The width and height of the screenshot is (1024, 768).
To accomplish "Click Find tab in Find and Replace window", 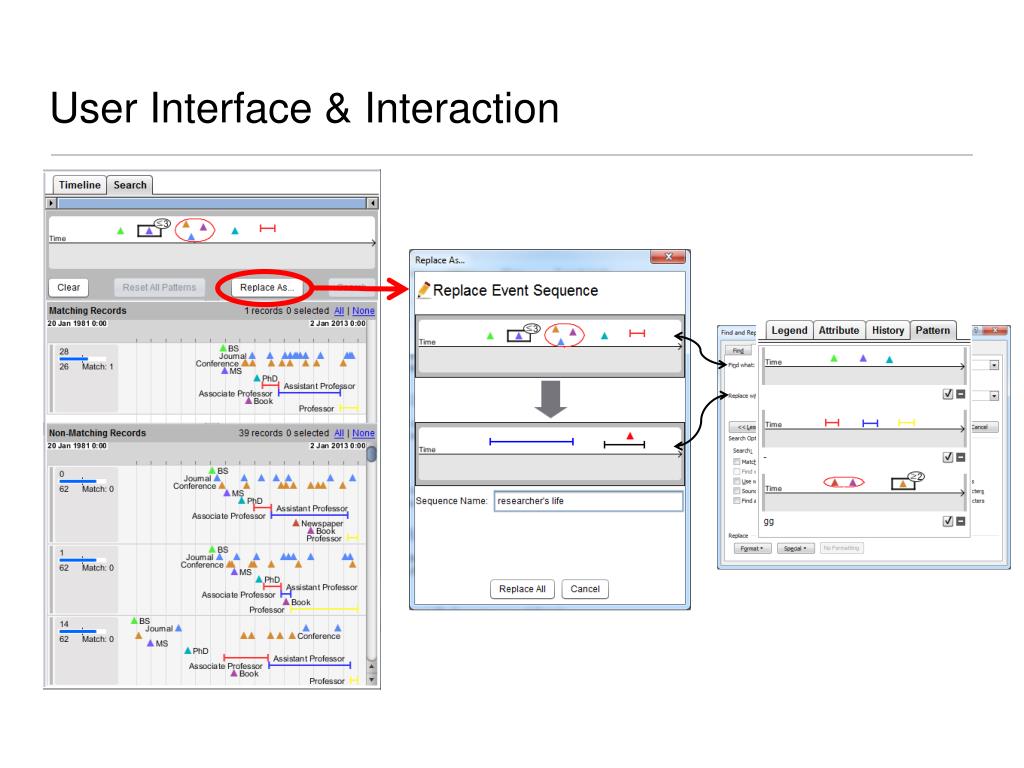I will click(x=738, y=350).
